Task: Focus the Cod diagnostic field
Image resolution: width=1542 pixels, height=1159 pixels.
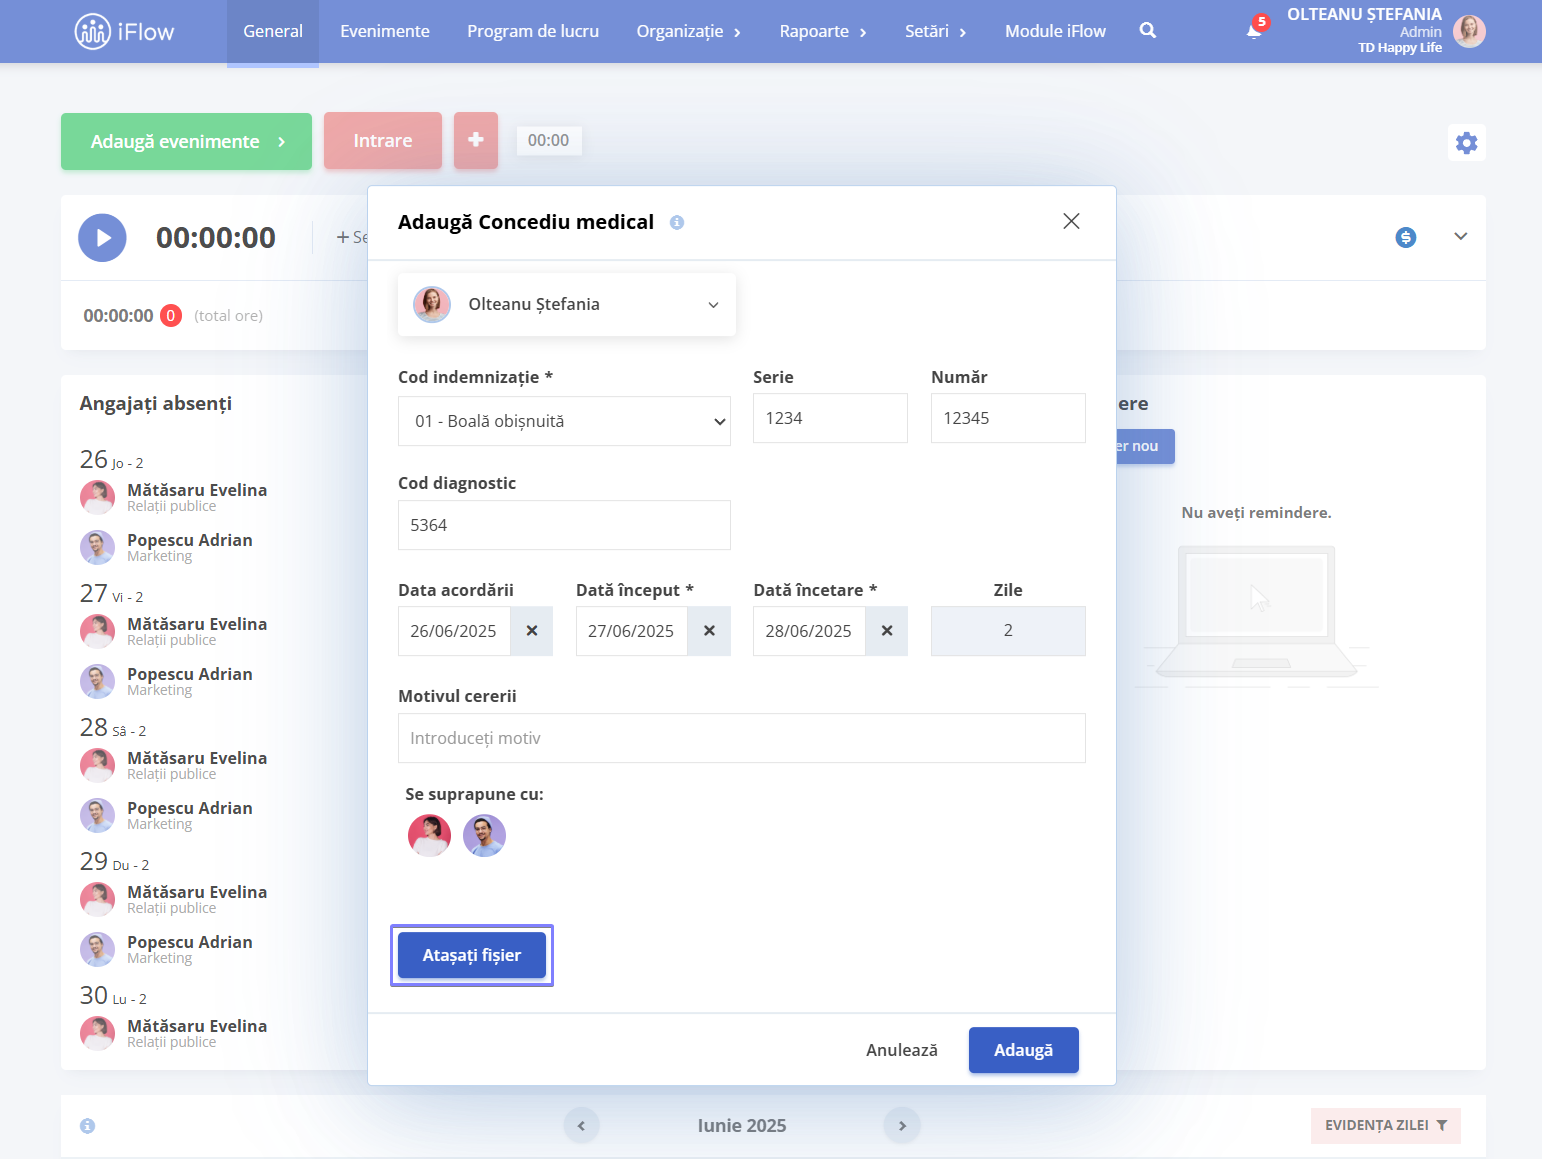Action: (x=564, y=525)
